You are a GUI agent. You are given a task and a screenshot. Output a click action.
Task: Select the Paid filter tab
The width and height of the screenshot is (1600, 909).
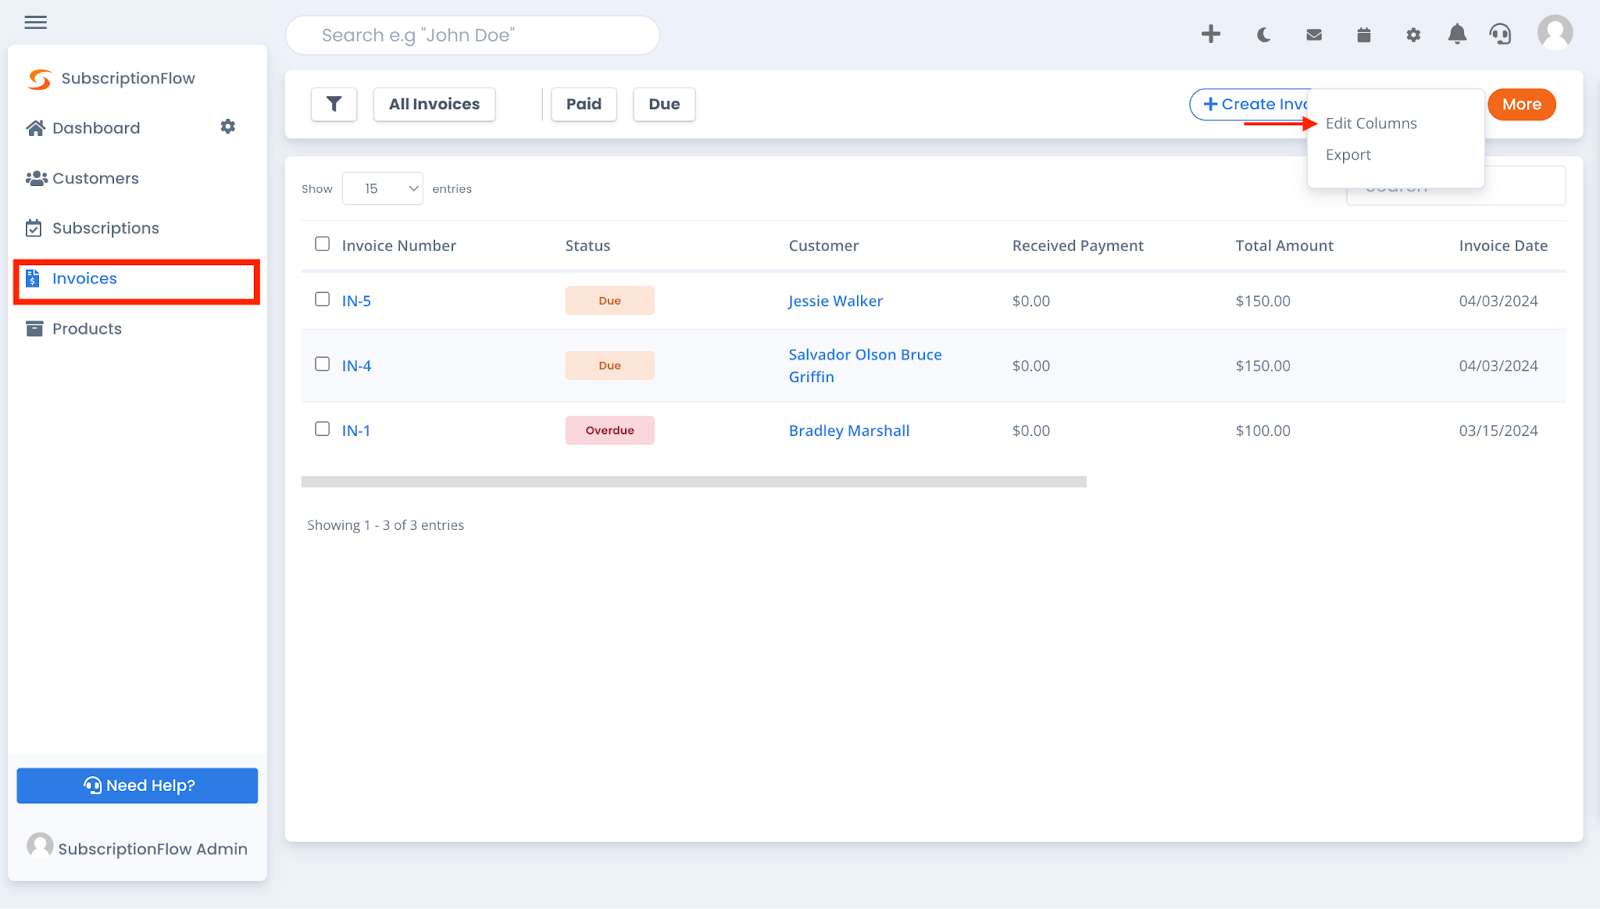(x=584, y=104)
